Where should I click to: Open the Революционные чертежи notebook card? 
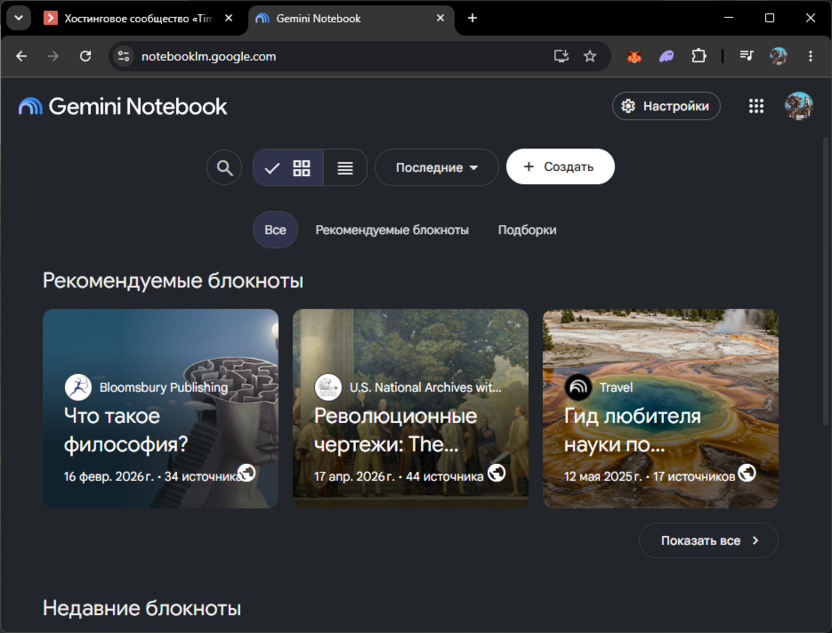coord(410,409)
